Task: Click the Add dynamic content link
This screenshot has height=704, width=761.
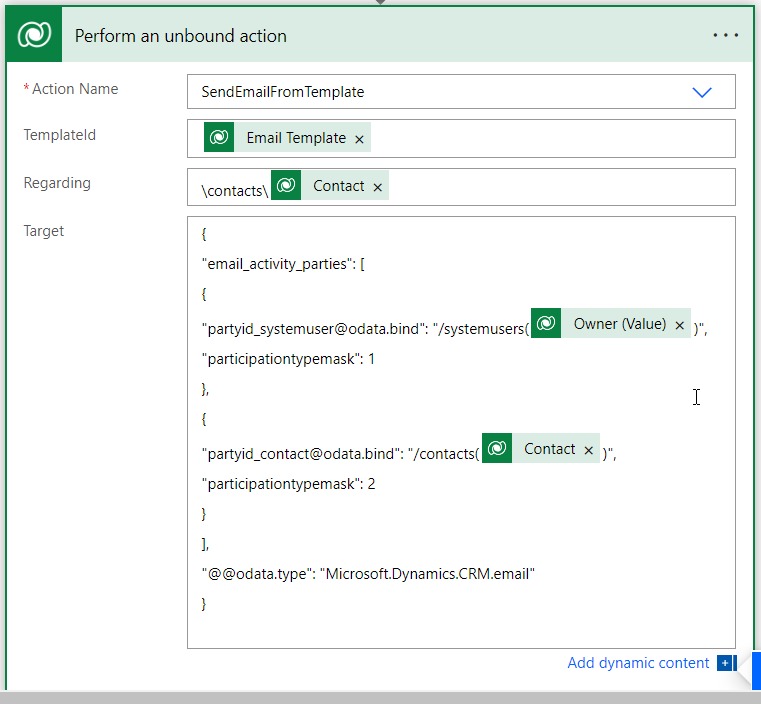Action: (x=638, y=663)
